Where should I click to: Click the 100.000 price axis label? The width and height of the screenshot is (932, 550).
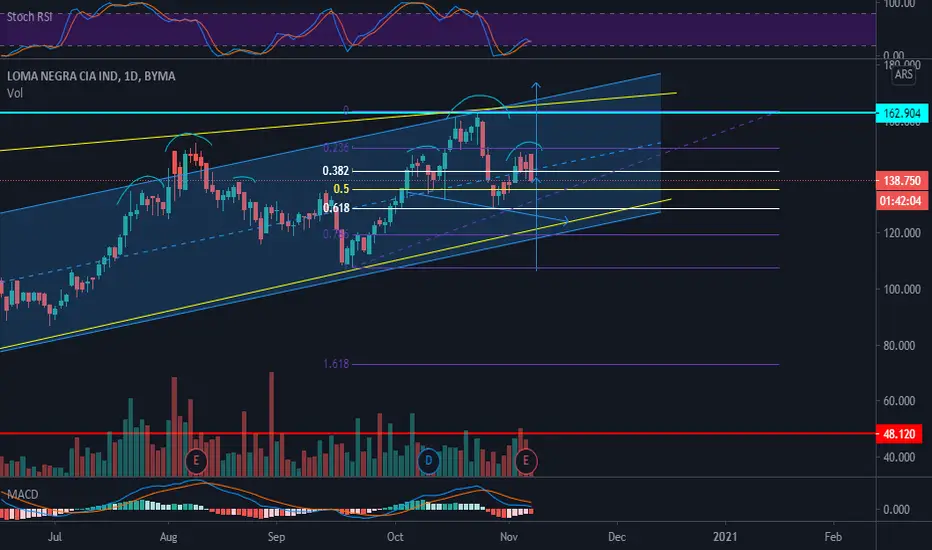coord(901,290)
